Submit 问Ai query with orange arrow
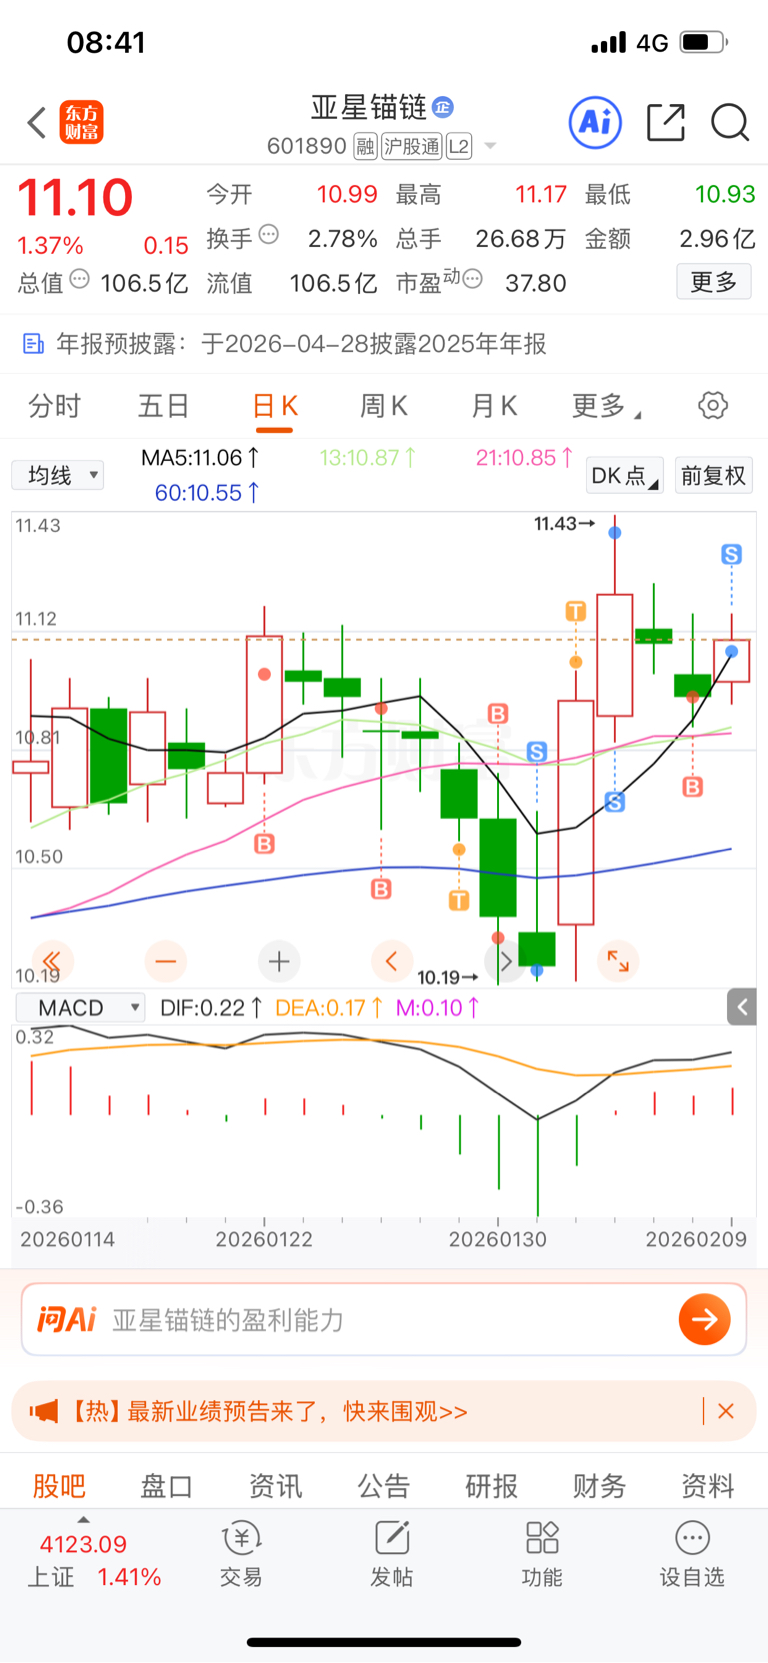 pos(704,1319)
